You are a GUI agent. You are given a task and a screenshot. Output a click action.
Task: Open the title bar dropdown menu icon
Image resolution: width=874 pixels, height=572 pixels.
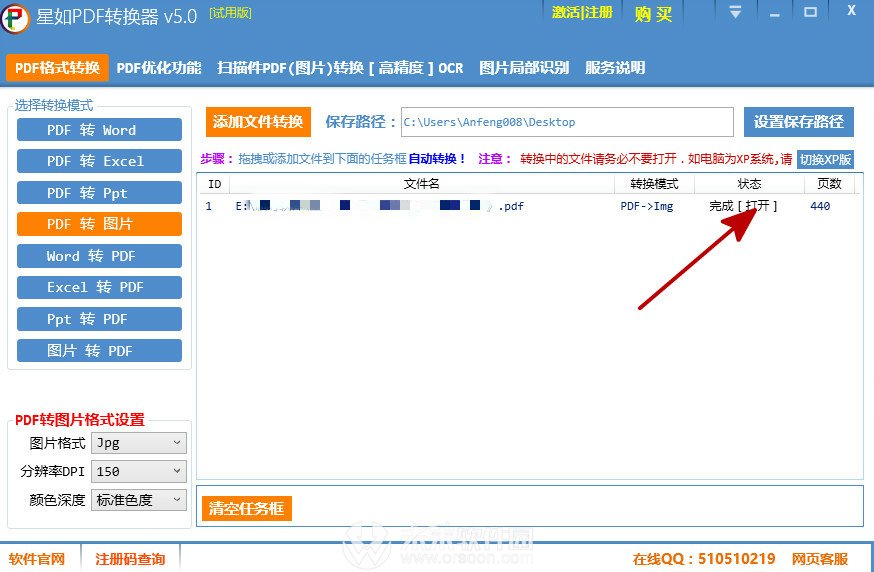click(735, 12)
